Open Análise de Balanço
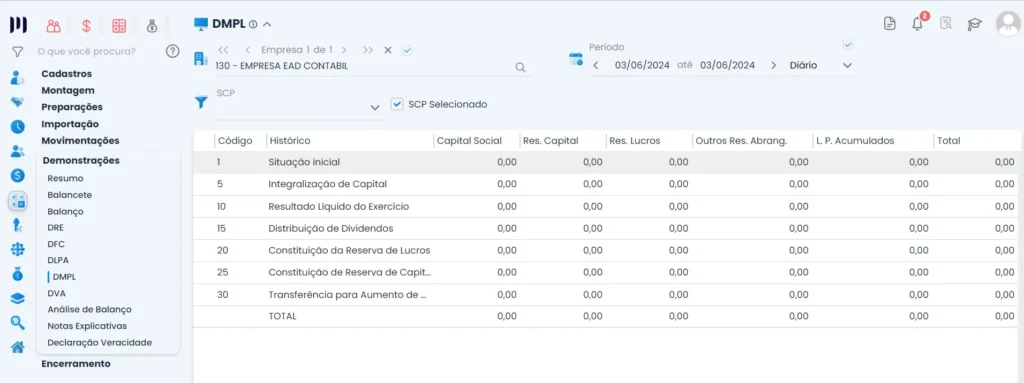Viewport: 1024px width, 383px height. tap(89, 309)
